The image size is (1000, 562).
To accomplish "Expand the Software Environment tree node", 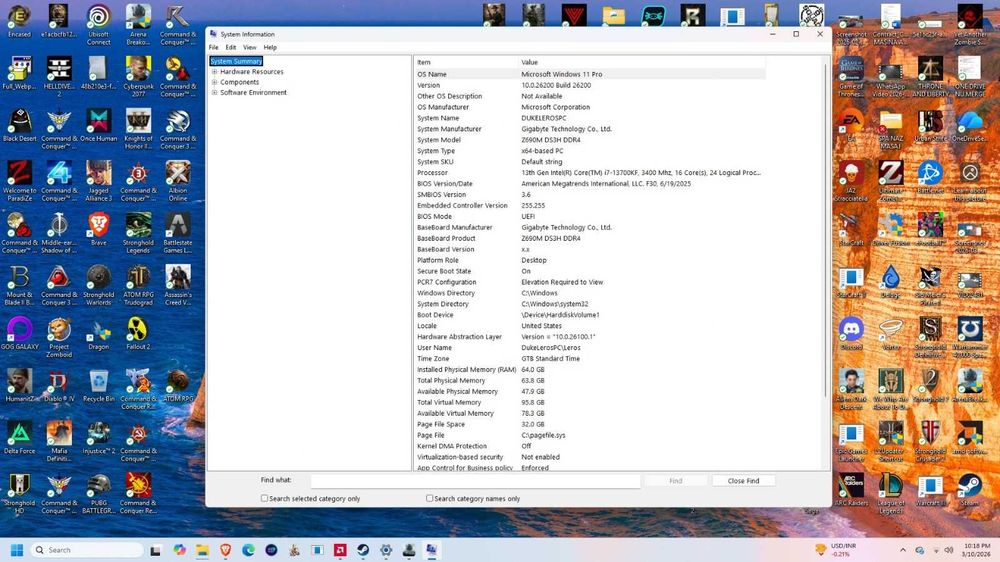I will (x=214, y=92).
